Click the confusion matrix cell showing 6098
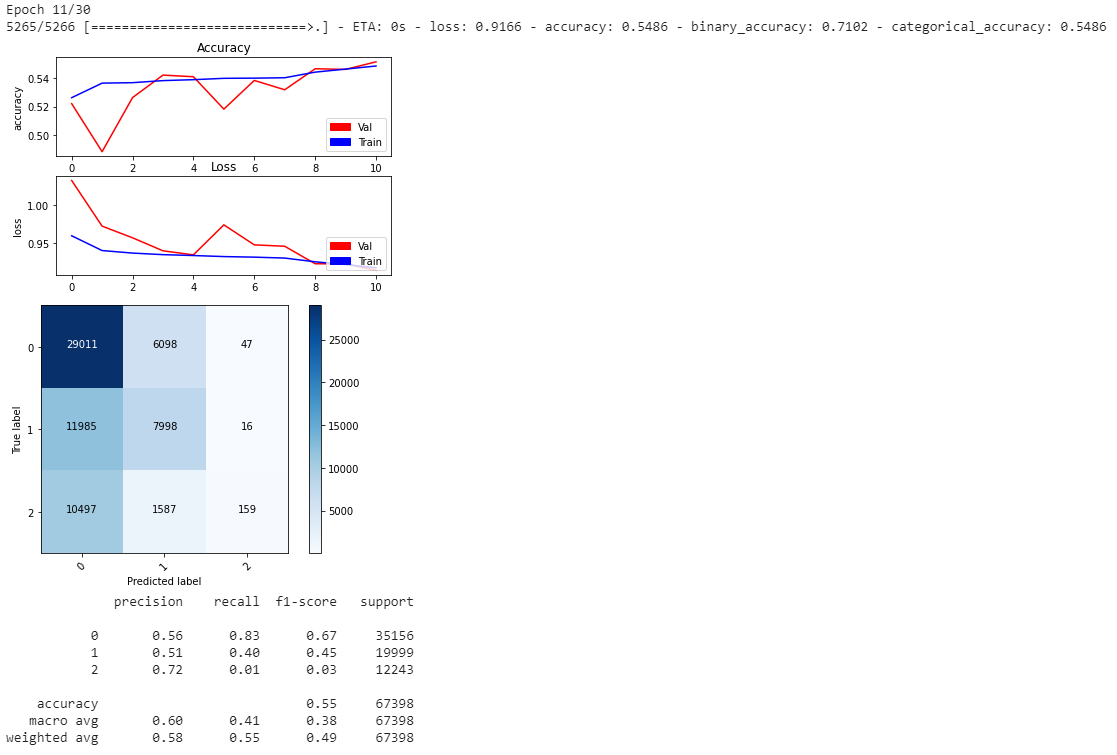The image size is (1117, 755). [165, 347]
